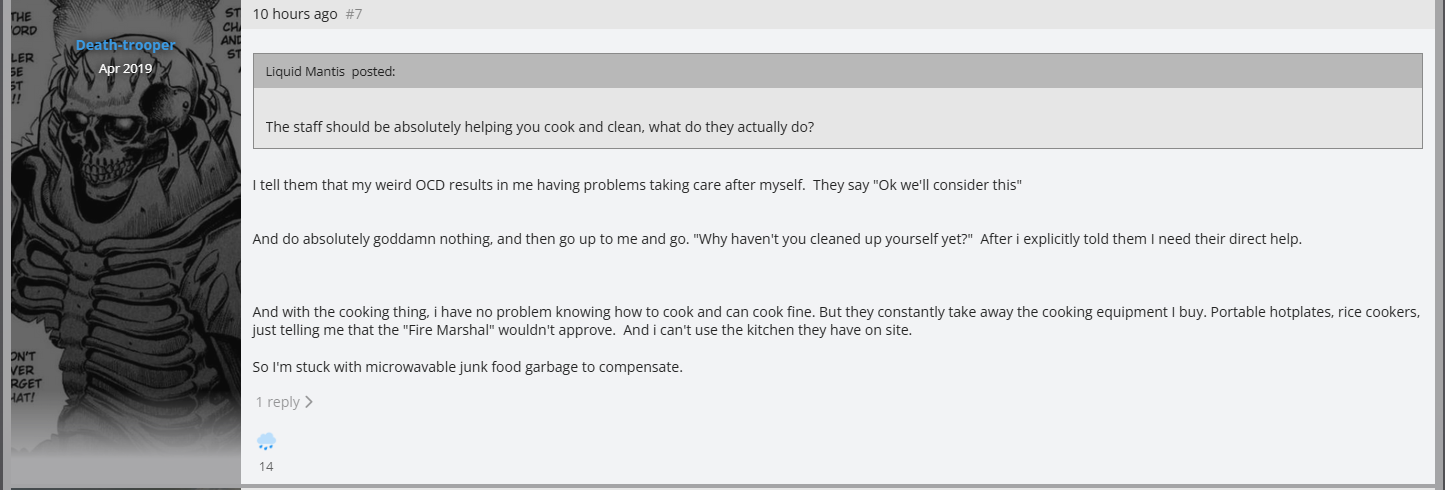Click the 10 hours ago timestamp
This screenshot has width=1445, height=490.
point(295,14)
